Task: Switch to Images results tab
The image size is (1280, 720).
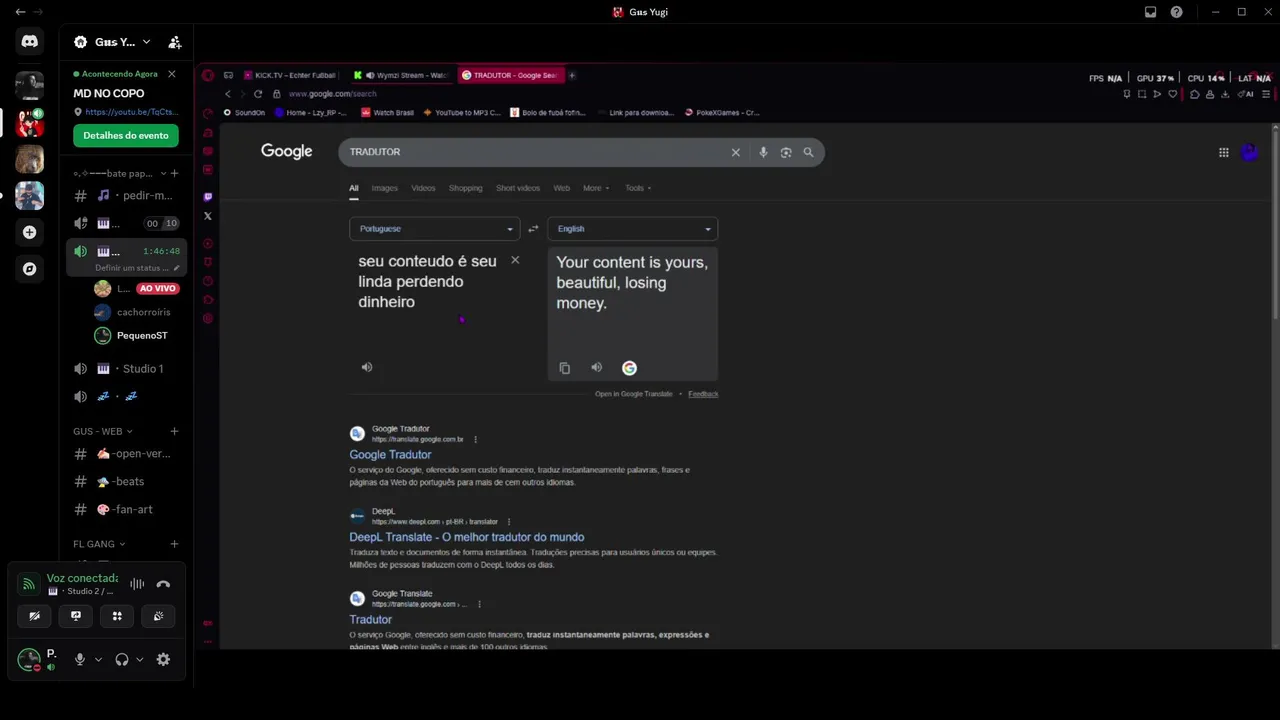Action: point(384,188)
